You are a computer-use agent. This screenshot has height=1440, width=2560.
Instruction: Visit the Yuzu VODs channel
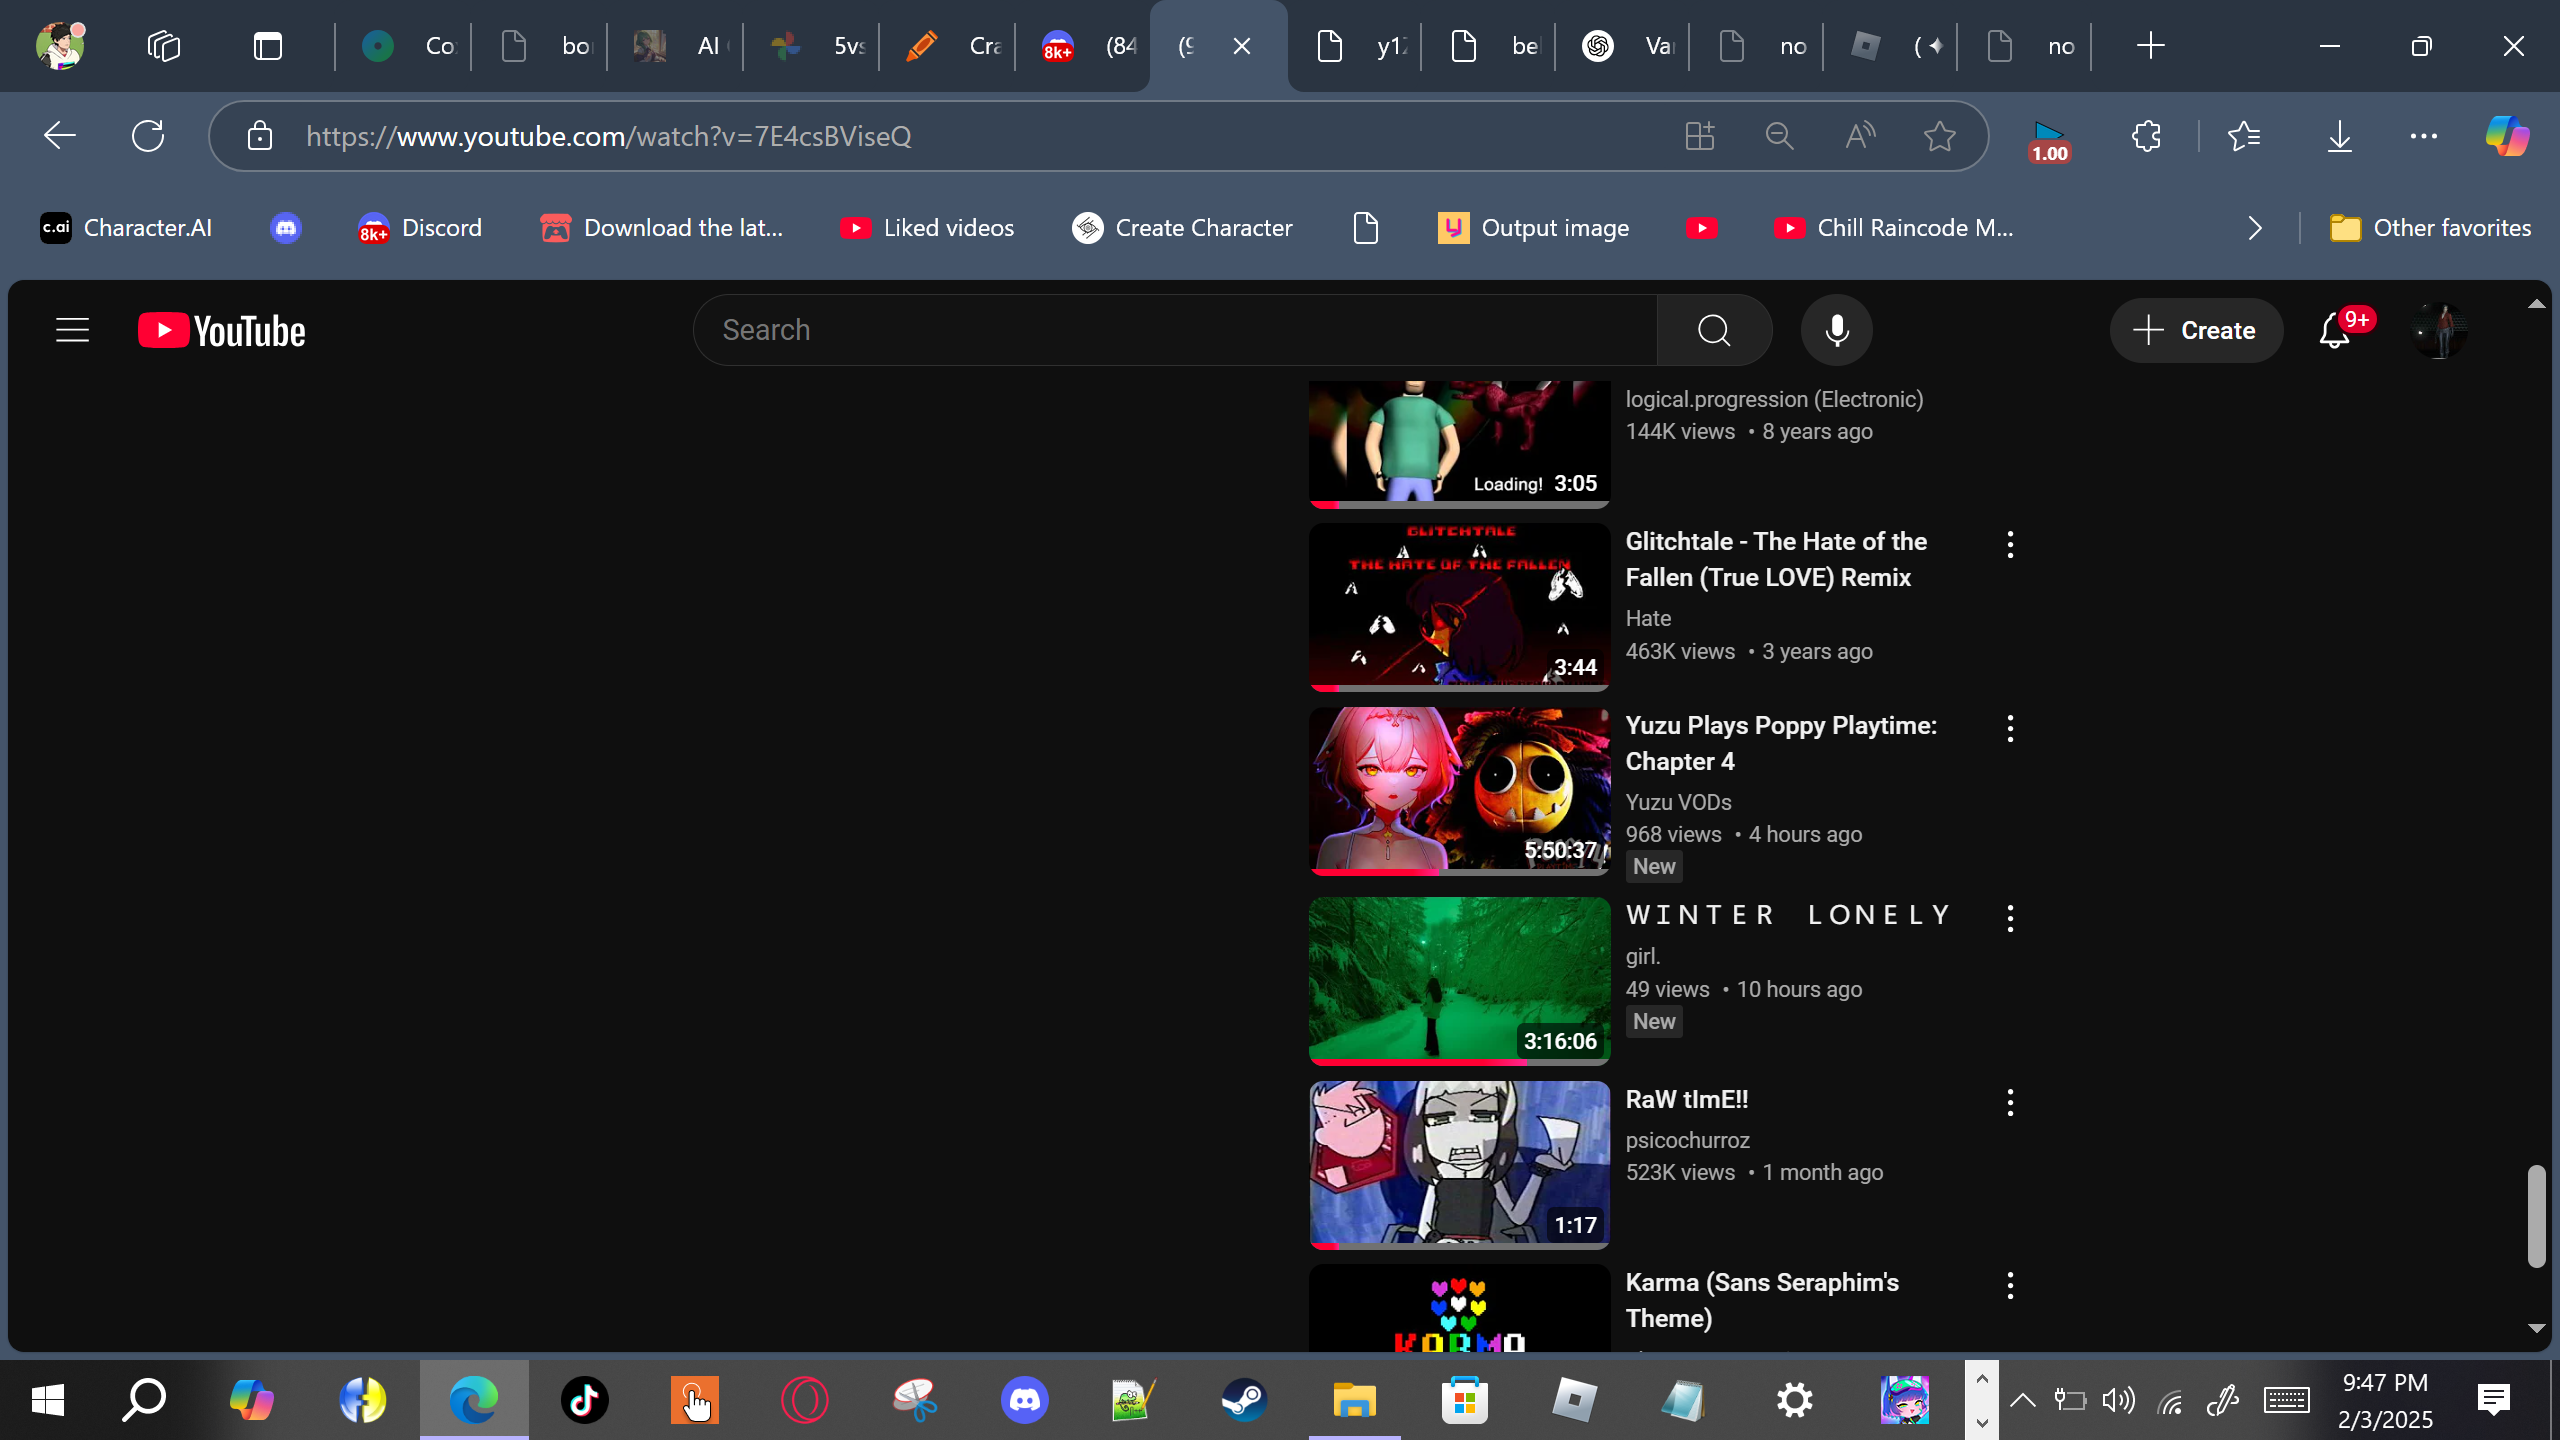[x=1678, y=802]
